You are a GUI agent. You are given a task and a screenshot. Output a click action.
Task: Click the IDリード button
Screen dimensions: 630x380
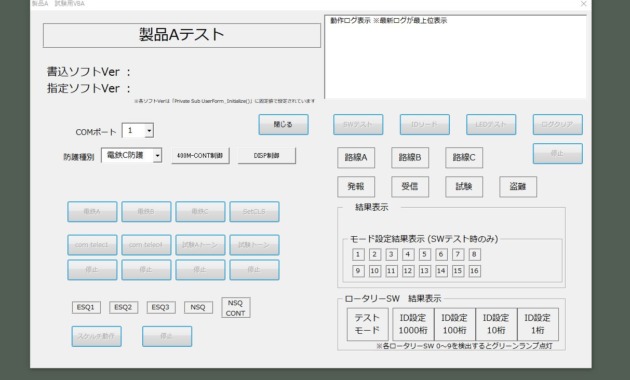(x=424, y=125)
